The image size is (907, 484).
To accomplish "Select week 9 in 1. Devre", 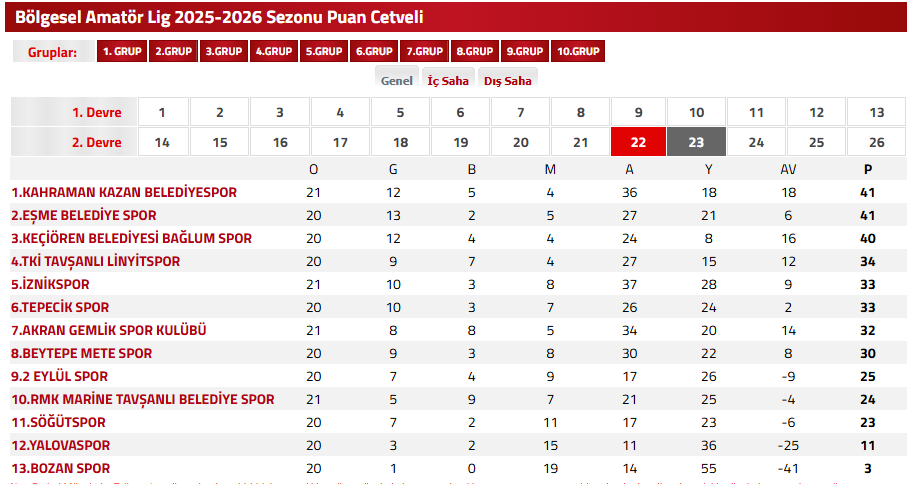I will coord(638,113).
